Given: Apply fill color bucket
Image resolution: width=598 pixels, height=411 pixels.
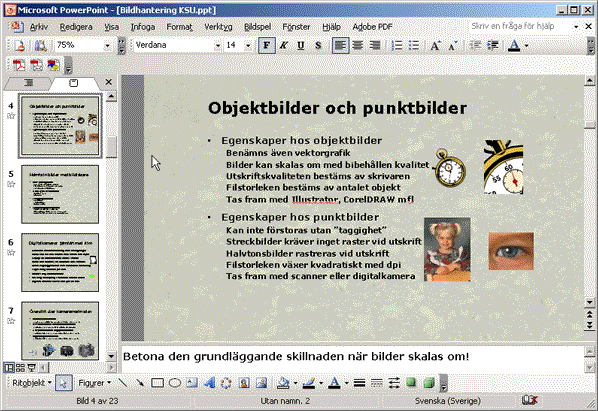Looking at the screenshot, I should 283,383.
